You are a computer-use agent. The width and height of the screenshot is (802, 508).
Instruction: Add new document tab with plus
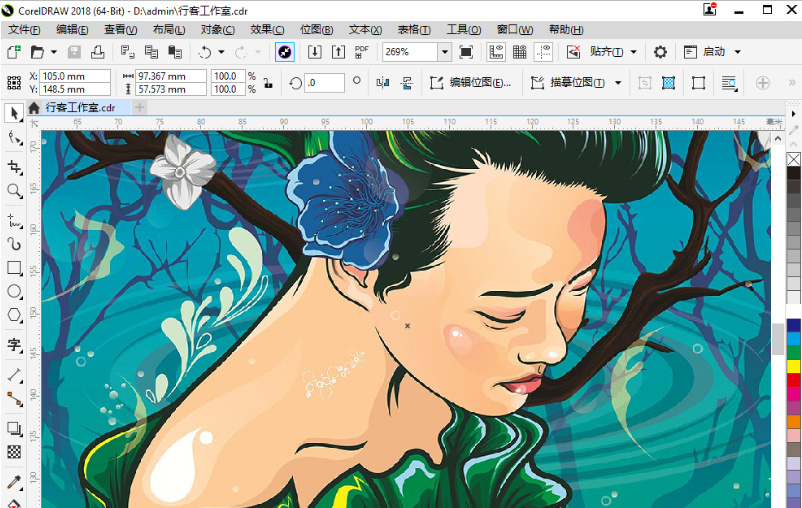pyautogui.click(x=139, y=107)
